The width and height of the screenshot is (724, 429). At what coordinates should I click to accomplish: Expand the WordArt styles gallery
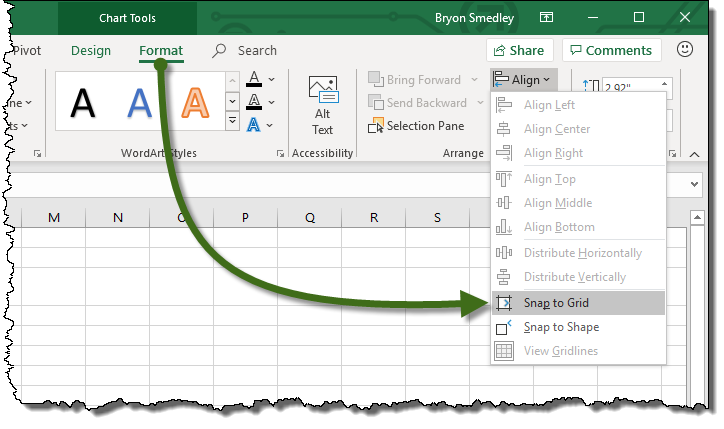pyautogui.click(x=232, y=122)
